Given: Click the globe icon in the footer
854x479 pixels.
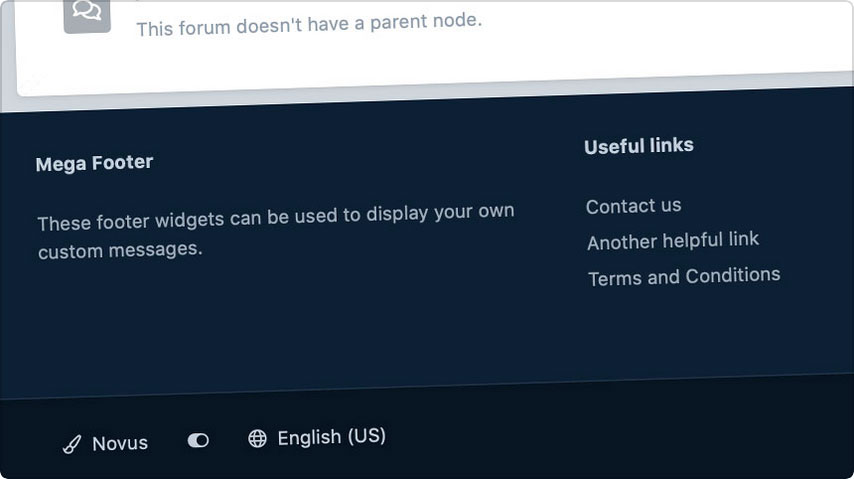Looking at the screenshot, I should coord(257,439).
